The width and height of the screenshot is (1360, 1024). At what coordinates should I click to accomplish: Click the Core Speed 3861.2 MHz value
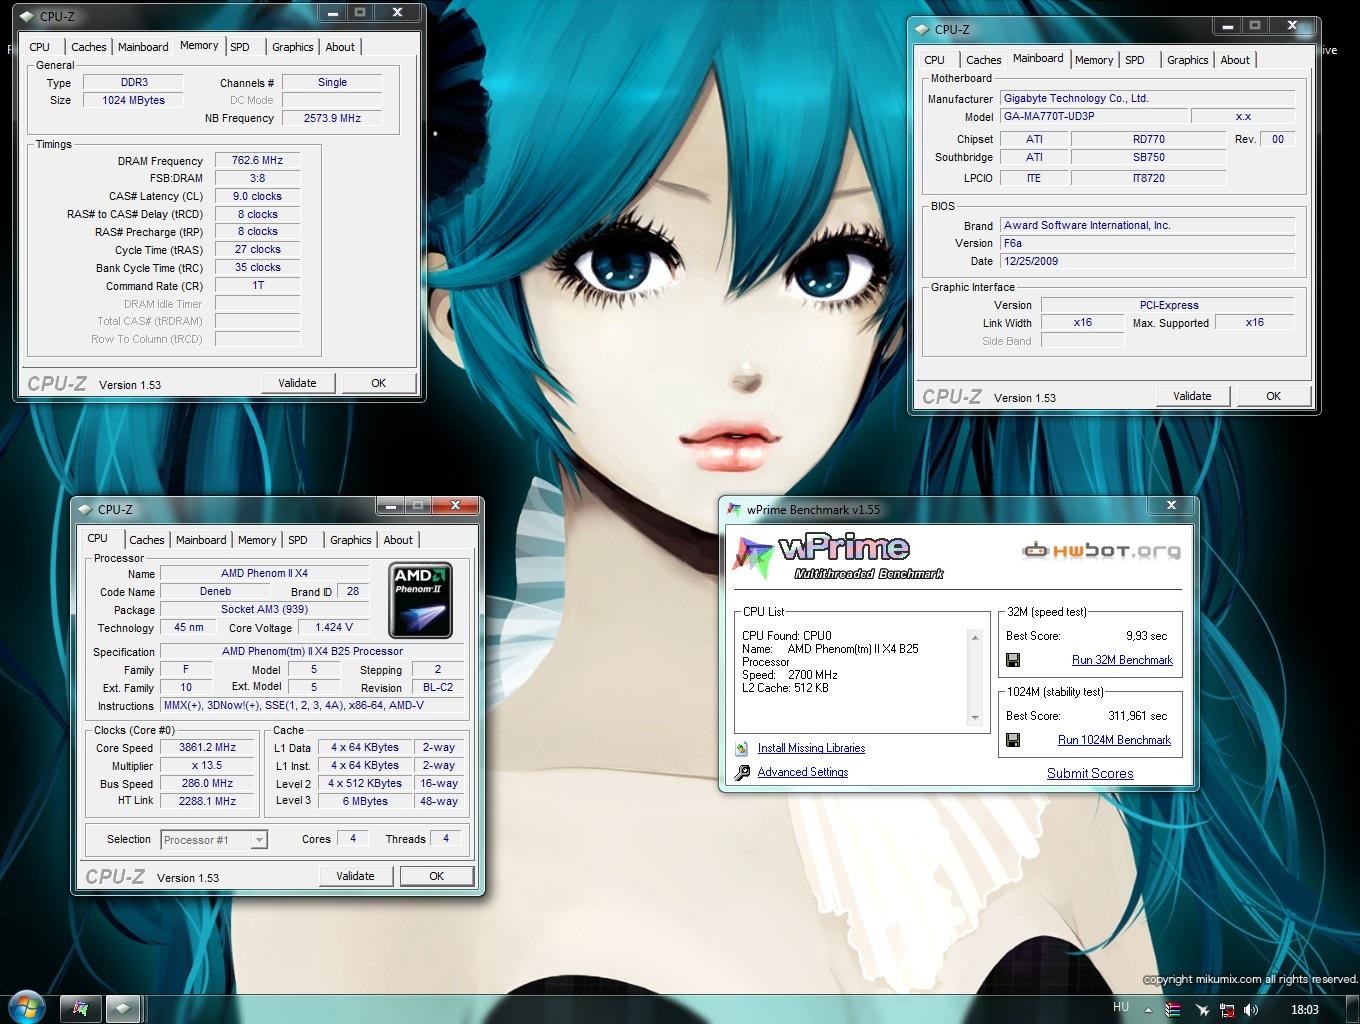pos(207,747)
